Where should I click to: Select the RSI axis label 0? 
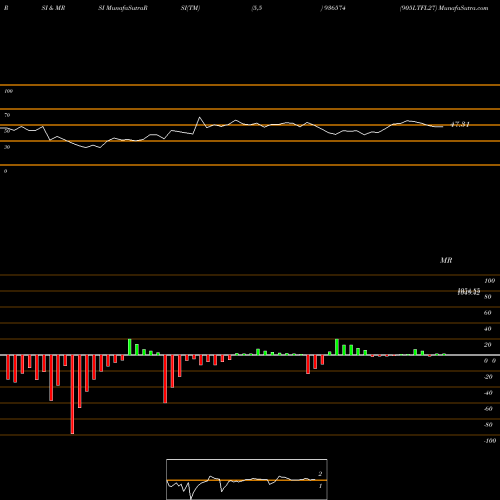[5, 171]
